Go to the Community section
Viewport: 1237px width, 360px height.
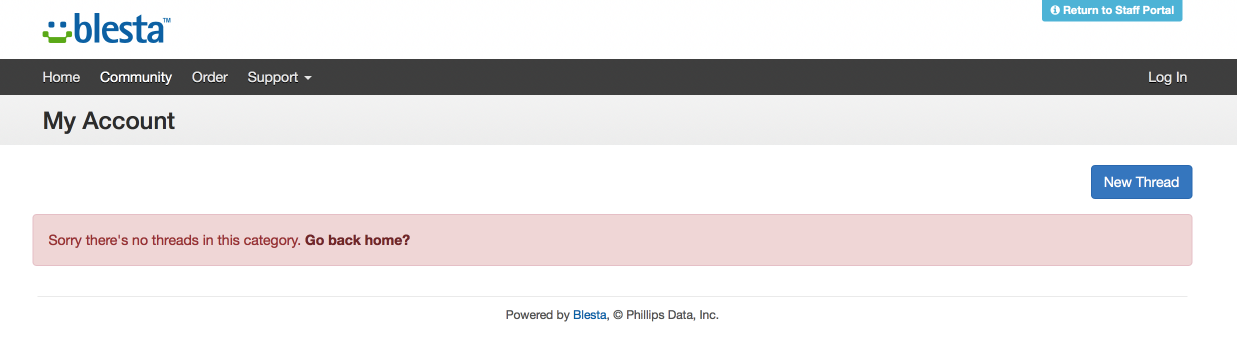136,77
